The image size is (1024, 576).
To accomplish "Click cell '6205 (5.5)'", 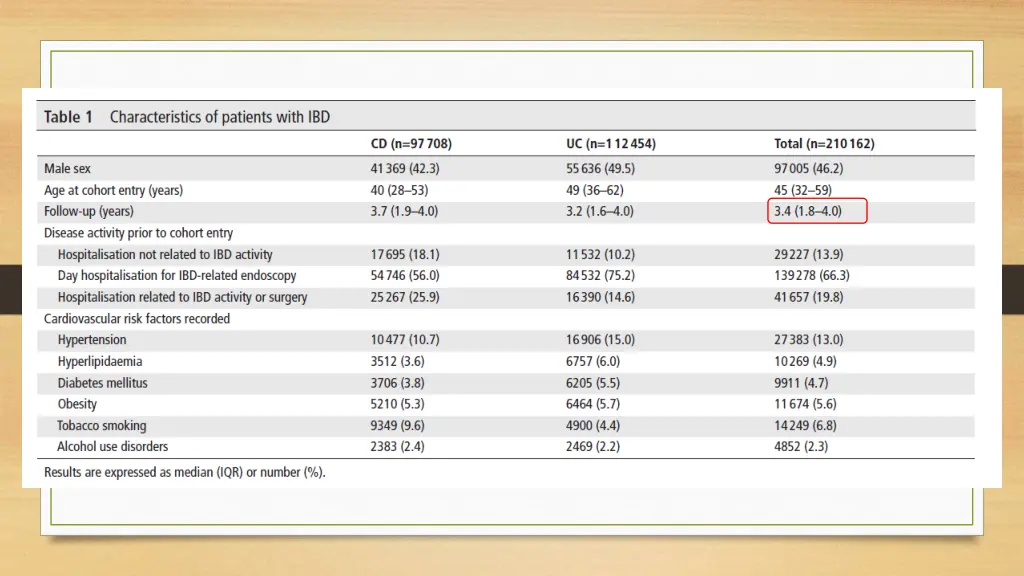I will tap(593, 383).
